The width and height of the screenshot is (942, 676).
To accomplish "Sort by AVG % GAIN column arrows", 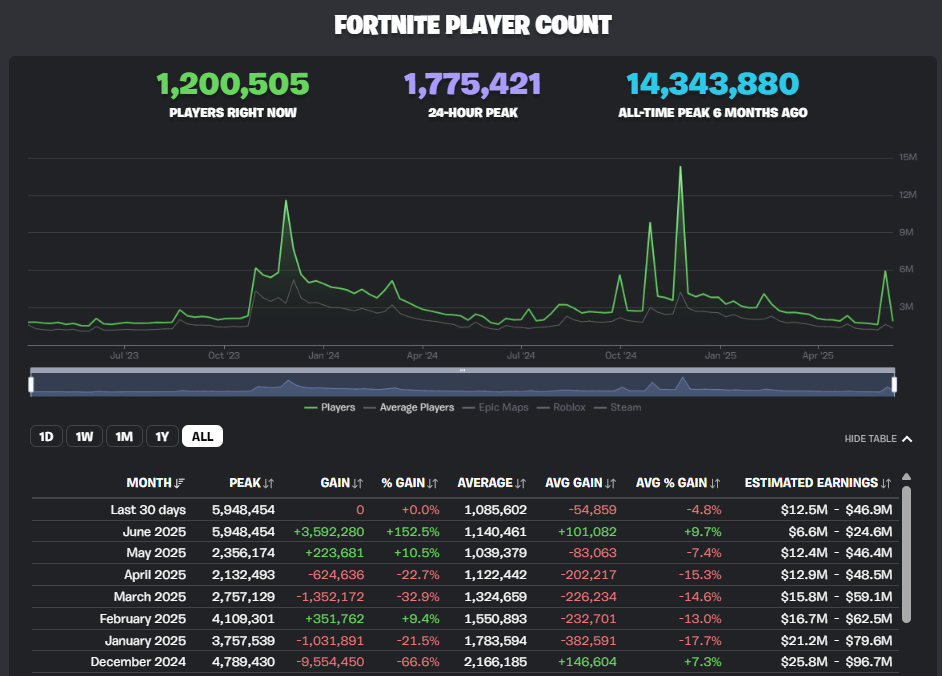I will [x=715, y=483].
